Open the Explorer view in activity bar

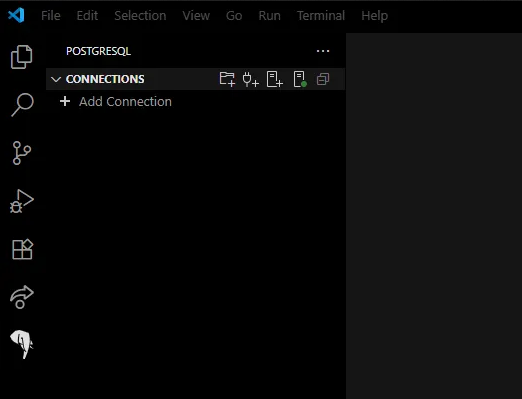click(22, 57)
